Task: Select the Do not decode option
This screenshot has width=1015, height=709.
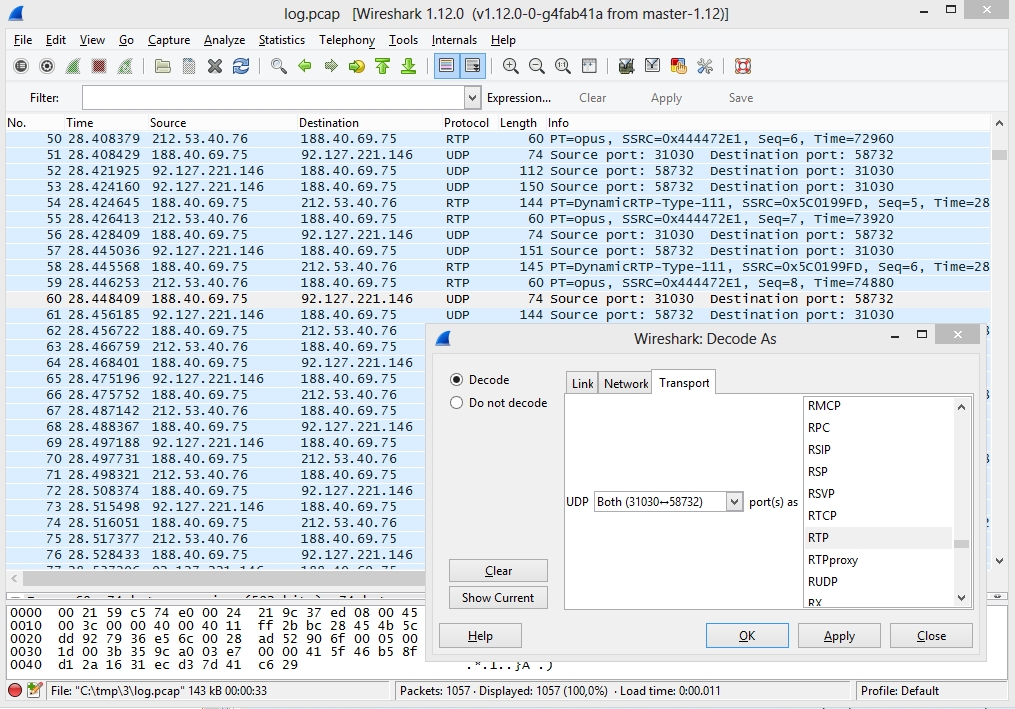Action: coord(457,403)
